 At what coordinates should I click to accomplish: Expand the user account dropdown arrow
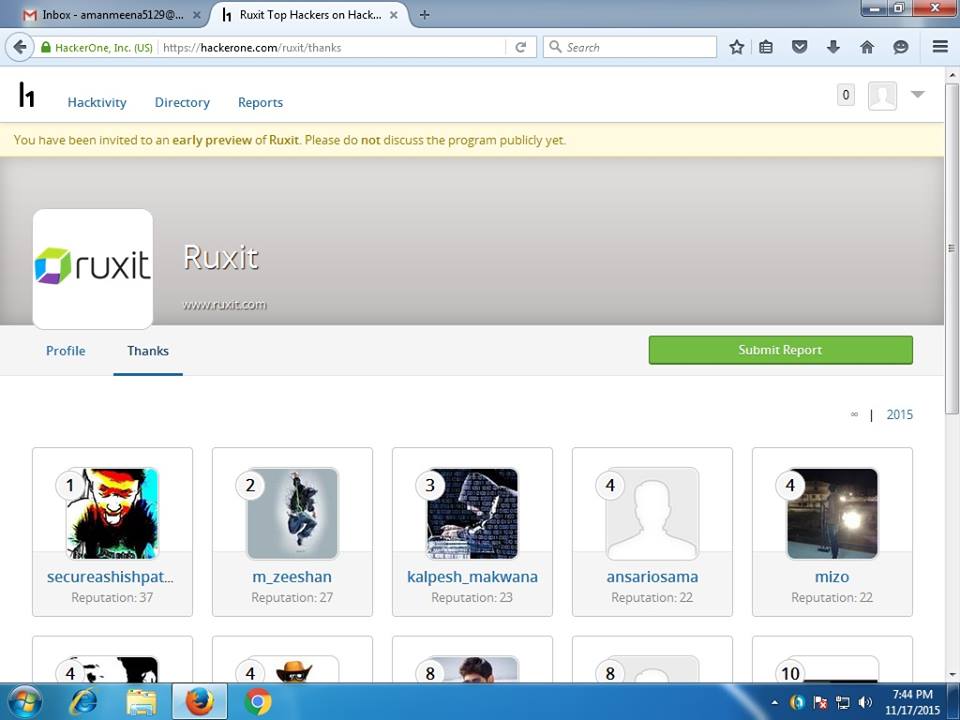(917, 94)
